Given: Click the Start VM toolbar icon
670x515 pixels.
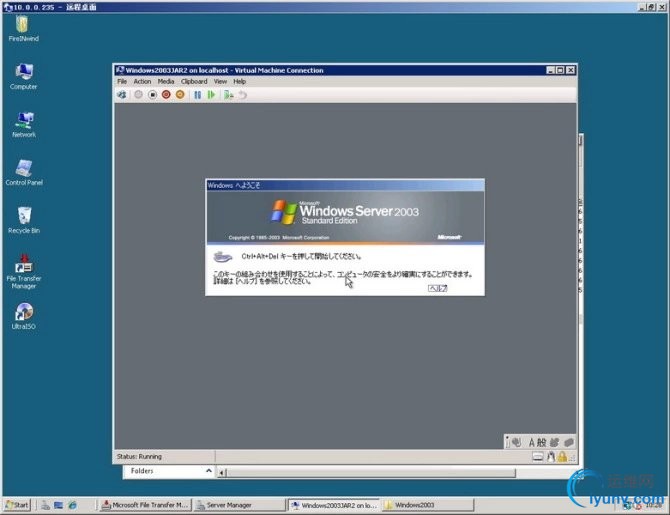Looking at the screenshot, I should coord(138,95).
